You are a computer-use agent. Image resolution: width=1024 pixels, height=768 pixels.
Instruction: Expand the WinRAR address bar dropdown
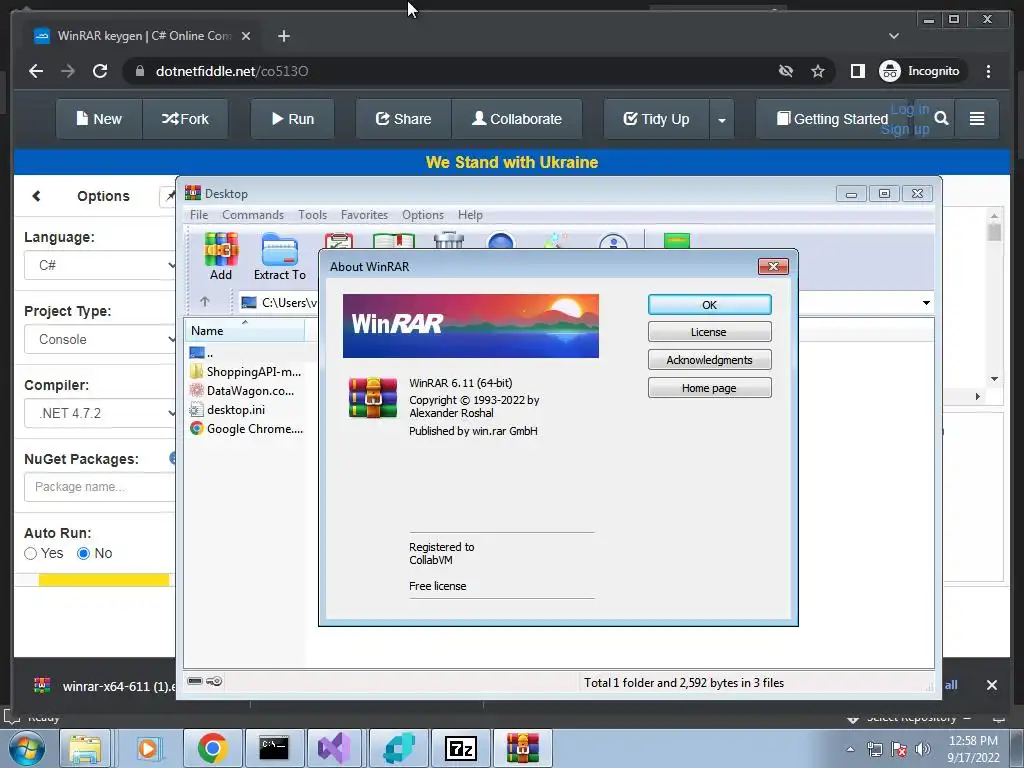click(x=926, y=302)
